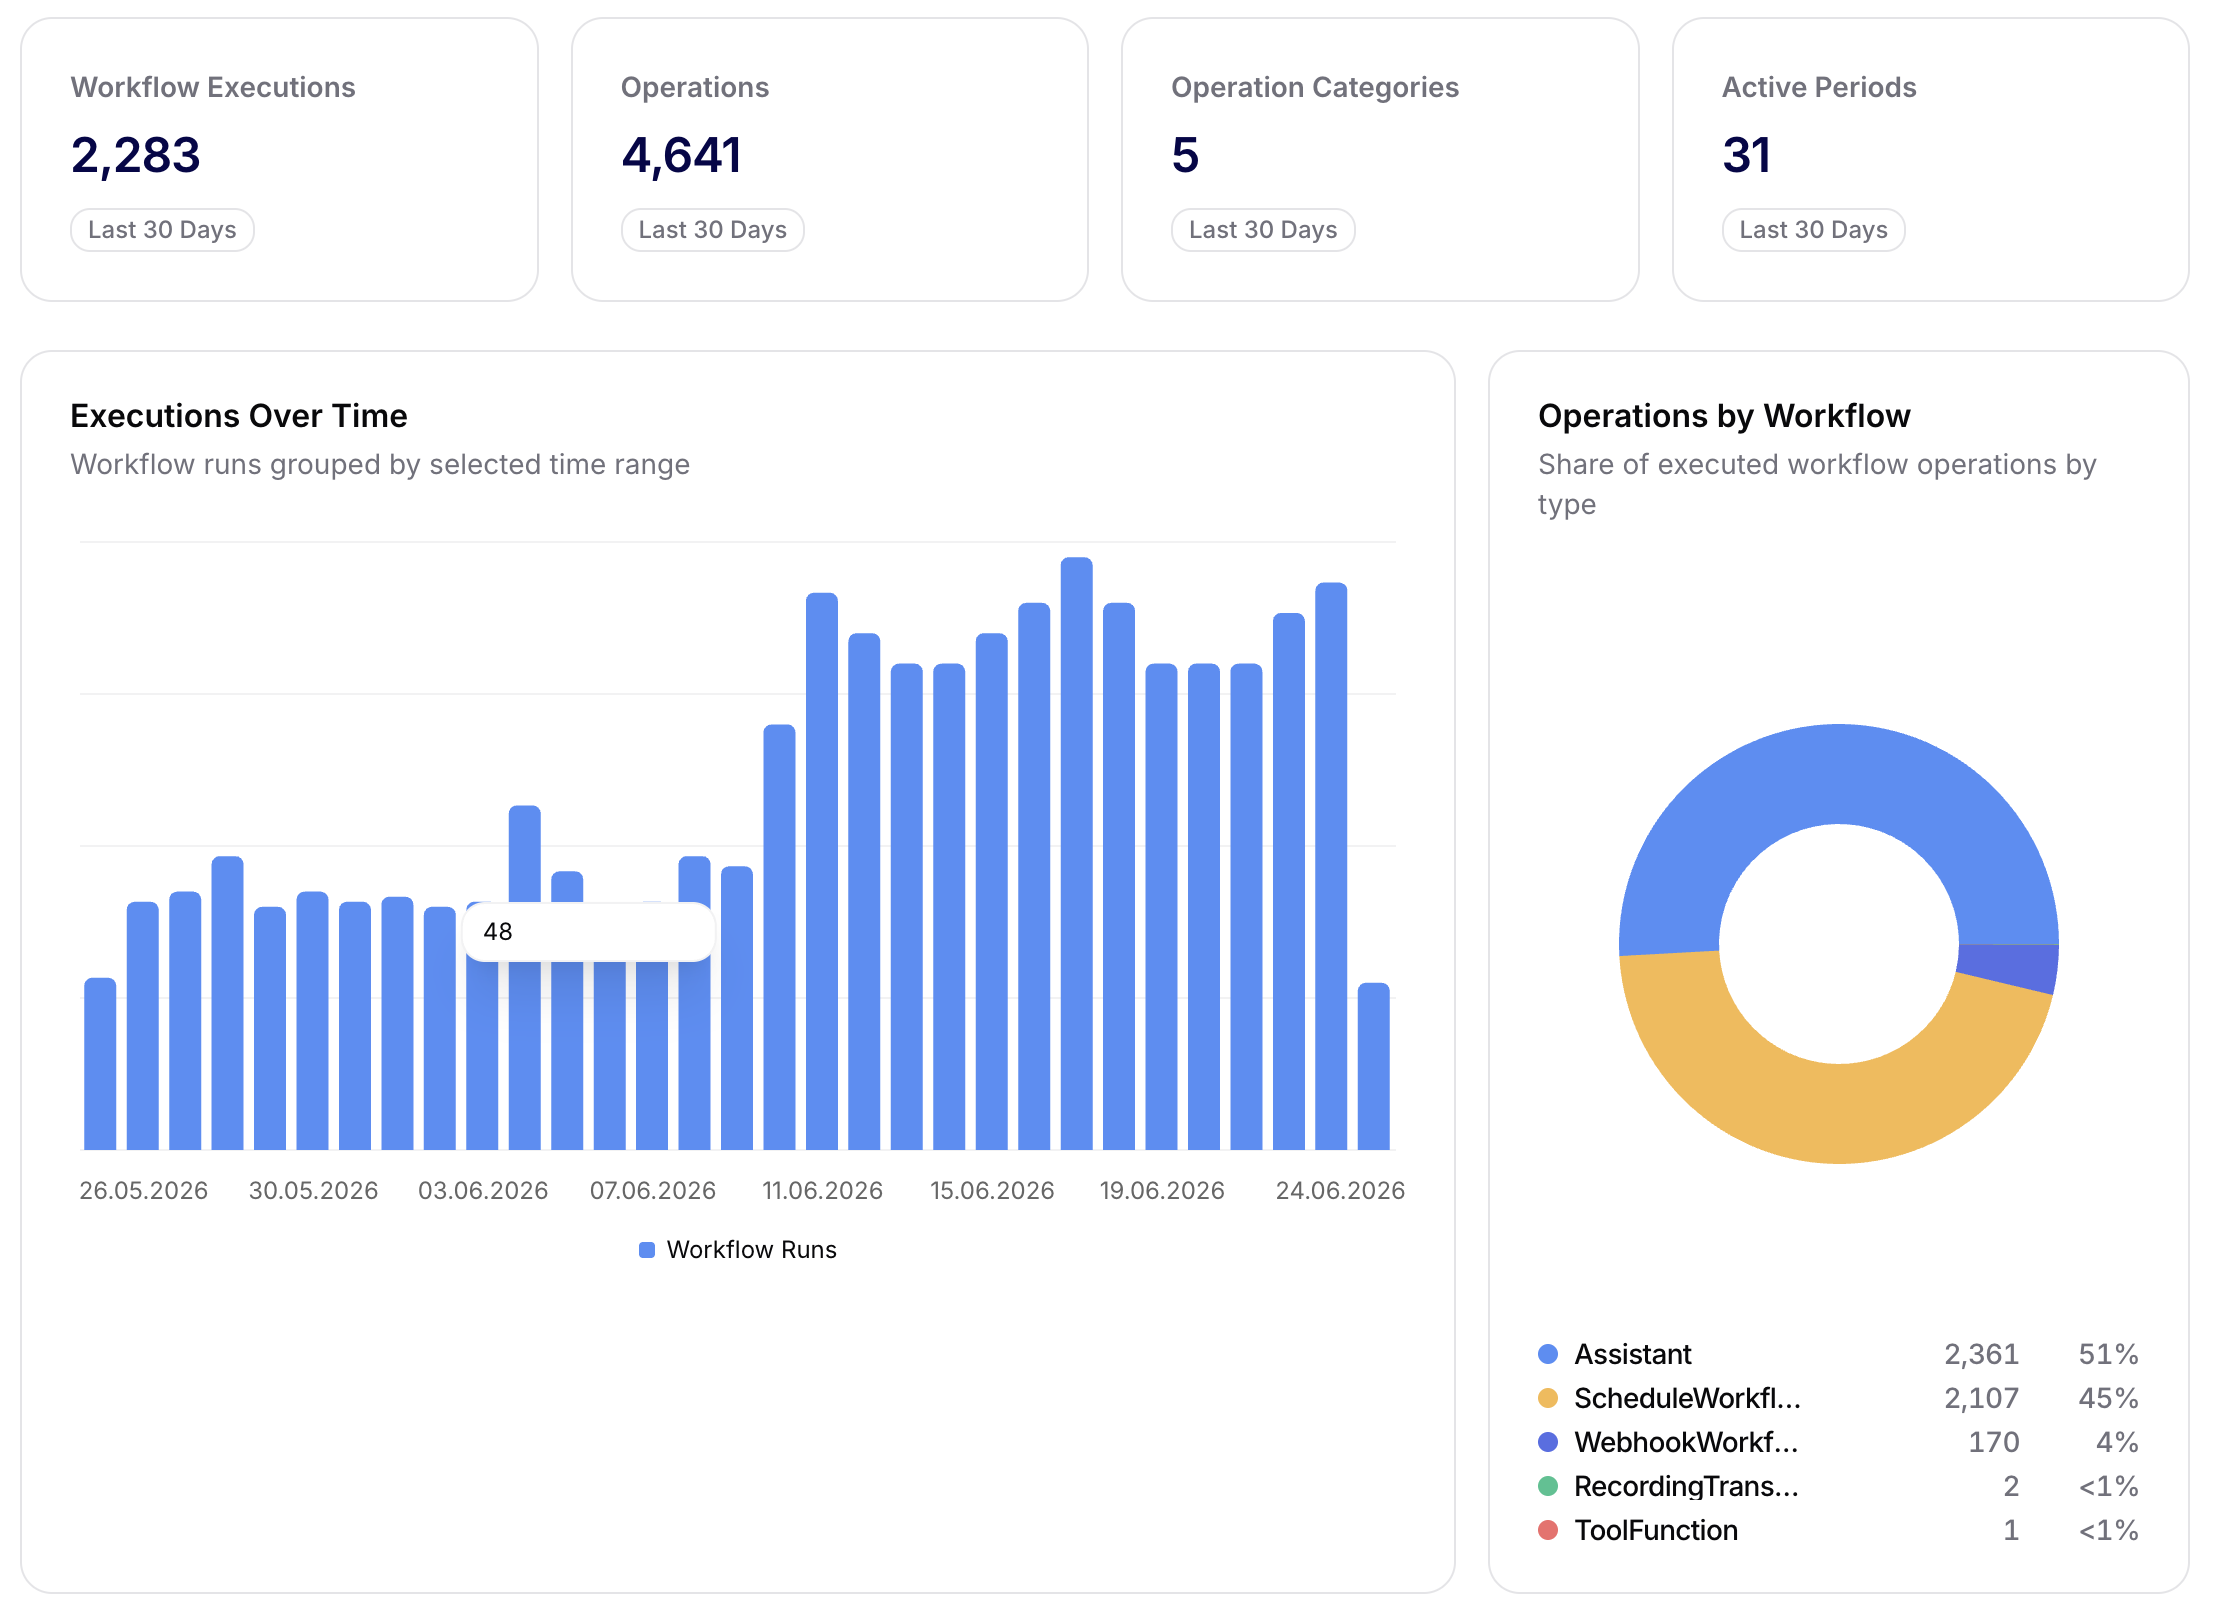Click the Assistant share 51%
Image resolution: width=2218 pixels, height=1610 pixels.
(2108, 1354)
